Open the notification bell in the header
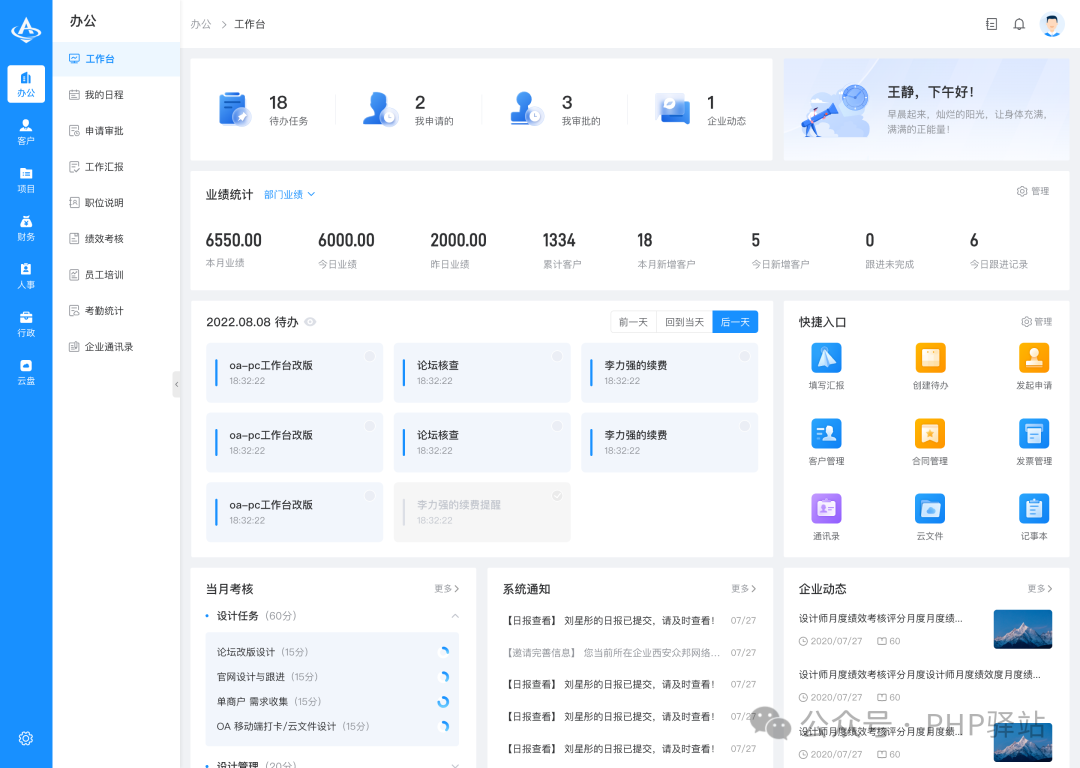 [1019, 24]
